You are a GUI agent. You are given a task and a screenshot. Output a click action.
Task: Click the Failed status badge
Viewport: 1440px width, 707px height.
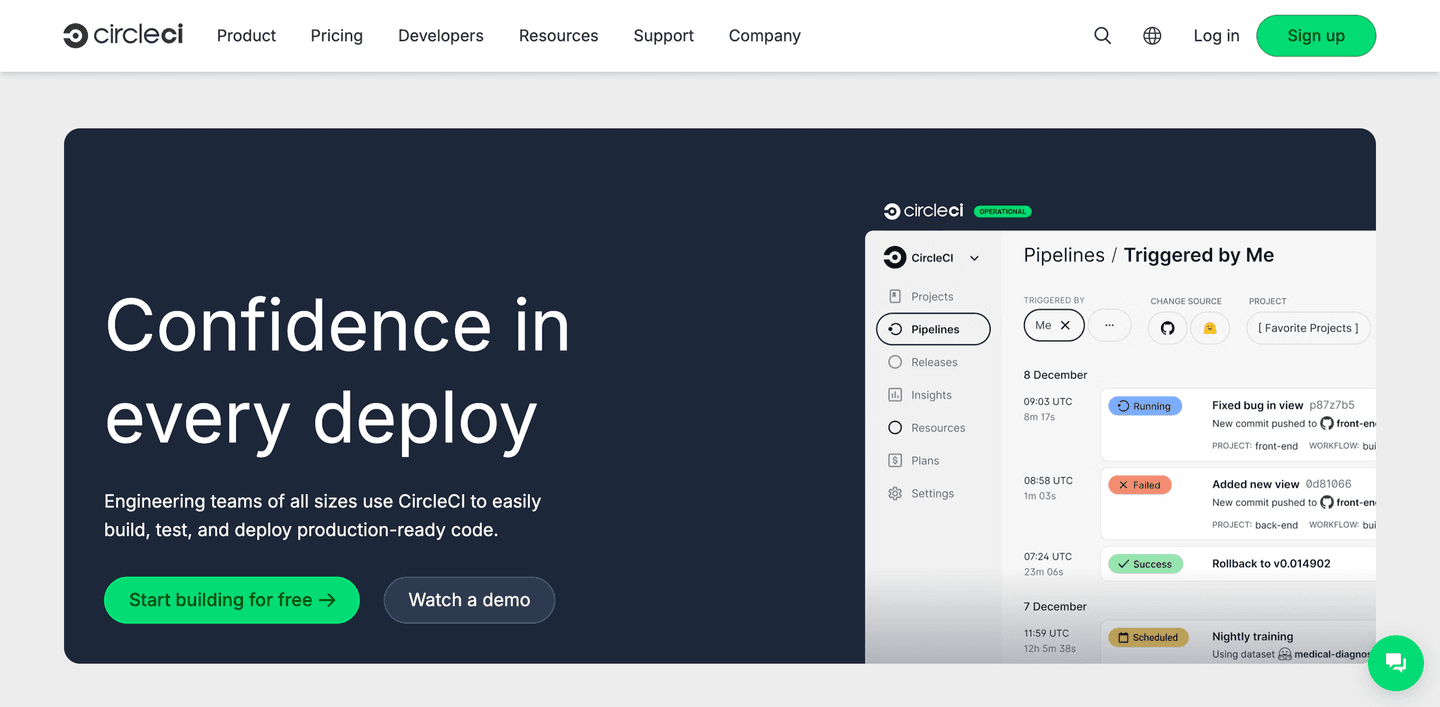1139,485
